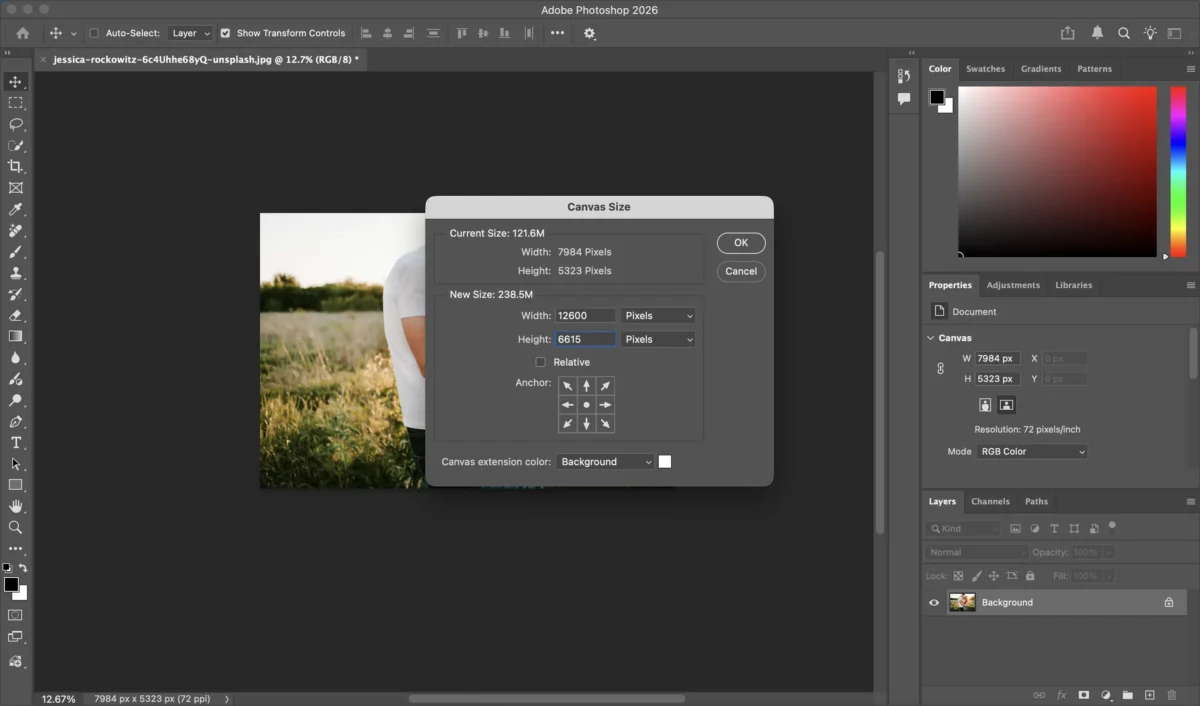The width and height of the screenshot is (1200, 706).
Task: Select the Zoom tool
Action: (x=15, y=527)
